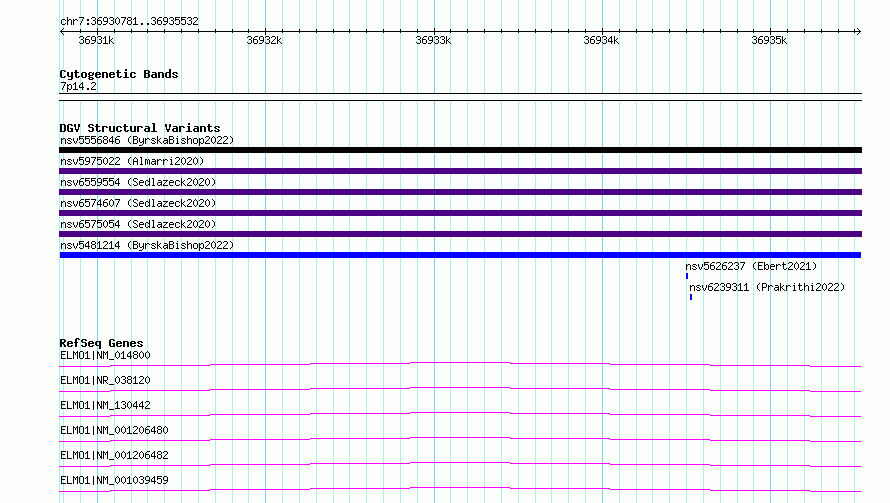Click the ELMO1|NM_001039459 magenta intron line
The width and height of the screenshot is (890, 503).
pyautogui.click(x=460, y=489)
